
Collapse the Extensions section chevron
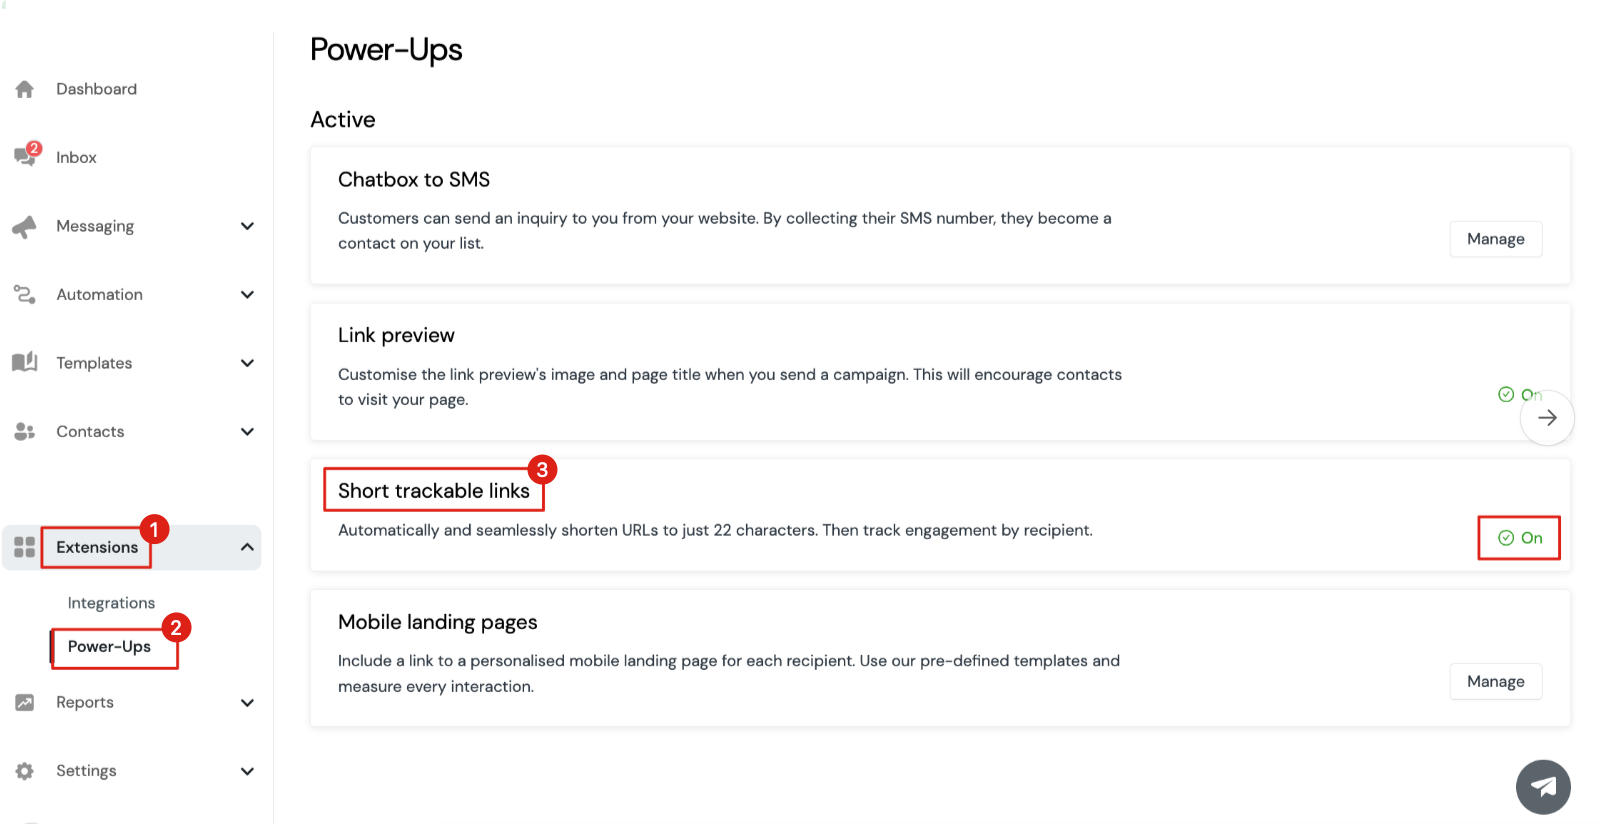click(247, 547)
